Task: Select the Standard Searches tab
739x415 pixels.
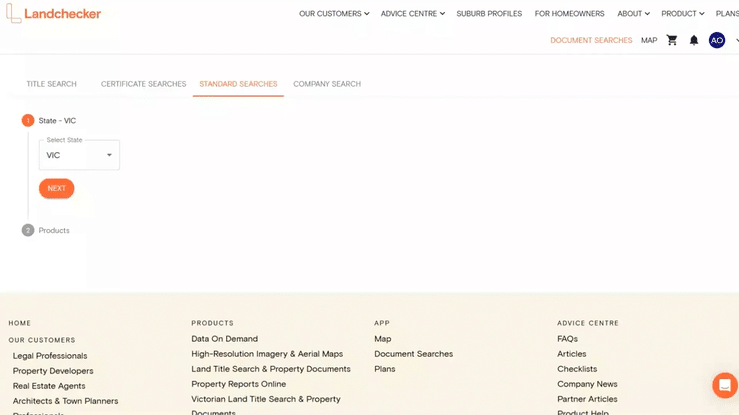Action: (238, 84)
